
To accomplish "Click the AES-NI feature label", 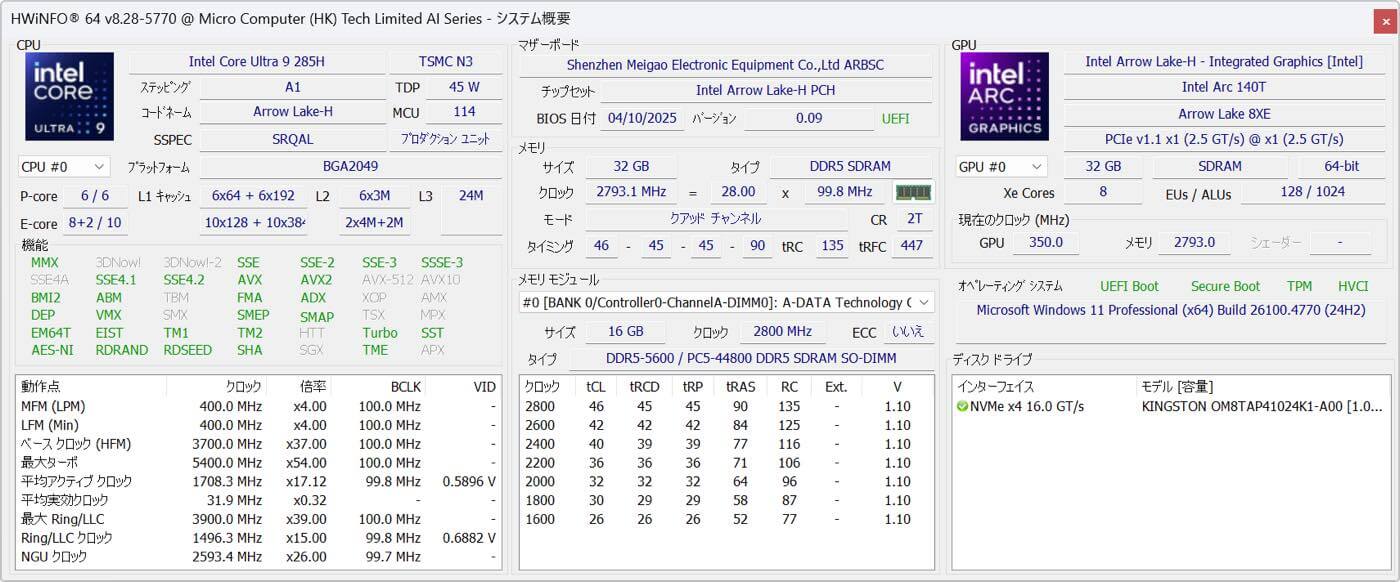I will (52, 350).
